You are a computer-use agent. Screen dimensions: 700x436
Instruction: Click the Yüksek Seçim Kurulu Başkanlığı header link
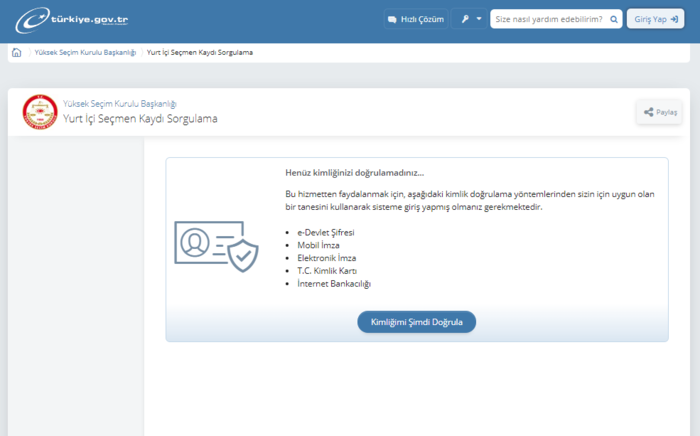[x=119, y=103]
